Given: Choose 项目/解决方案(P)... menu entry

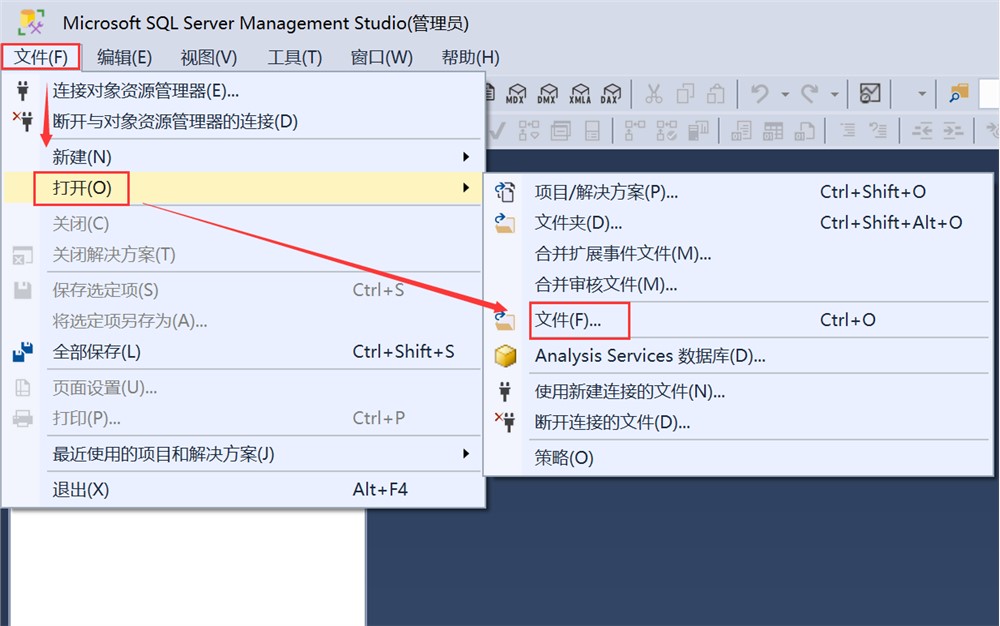Looking at the screenshot, I should tap(606, 192).
